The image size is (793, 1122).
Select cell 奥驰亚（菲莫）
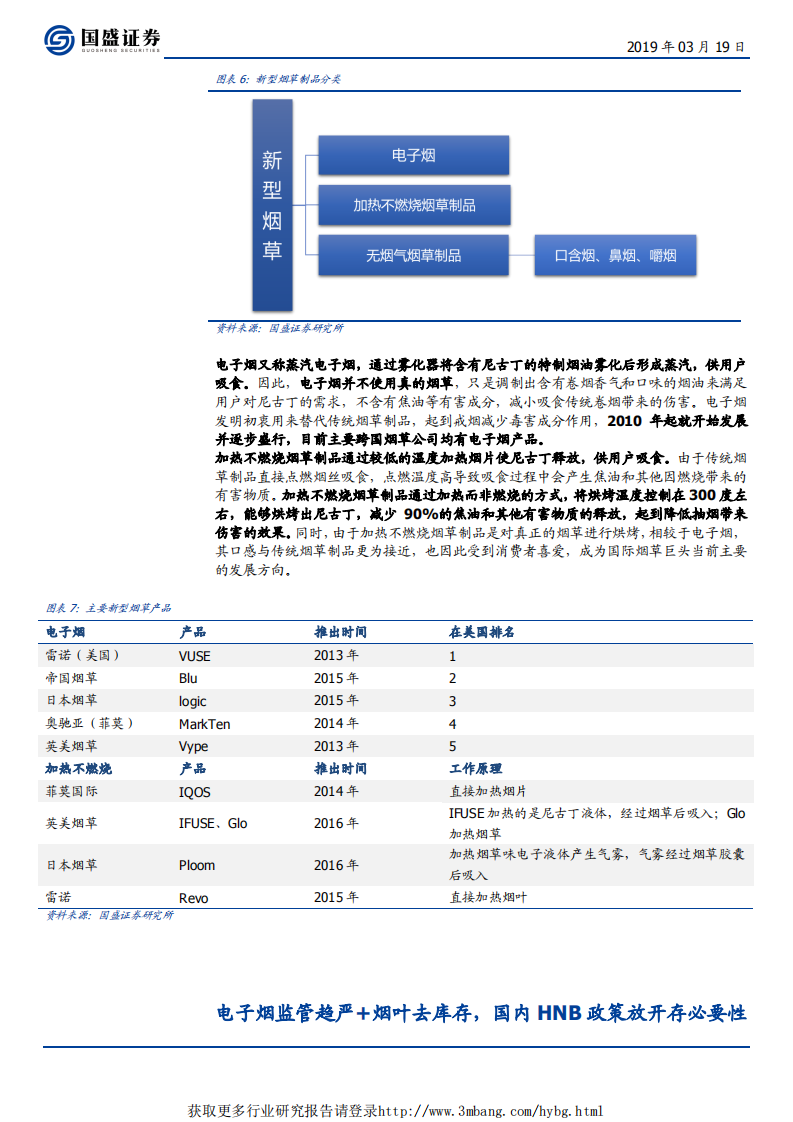(x=90, y=723)
